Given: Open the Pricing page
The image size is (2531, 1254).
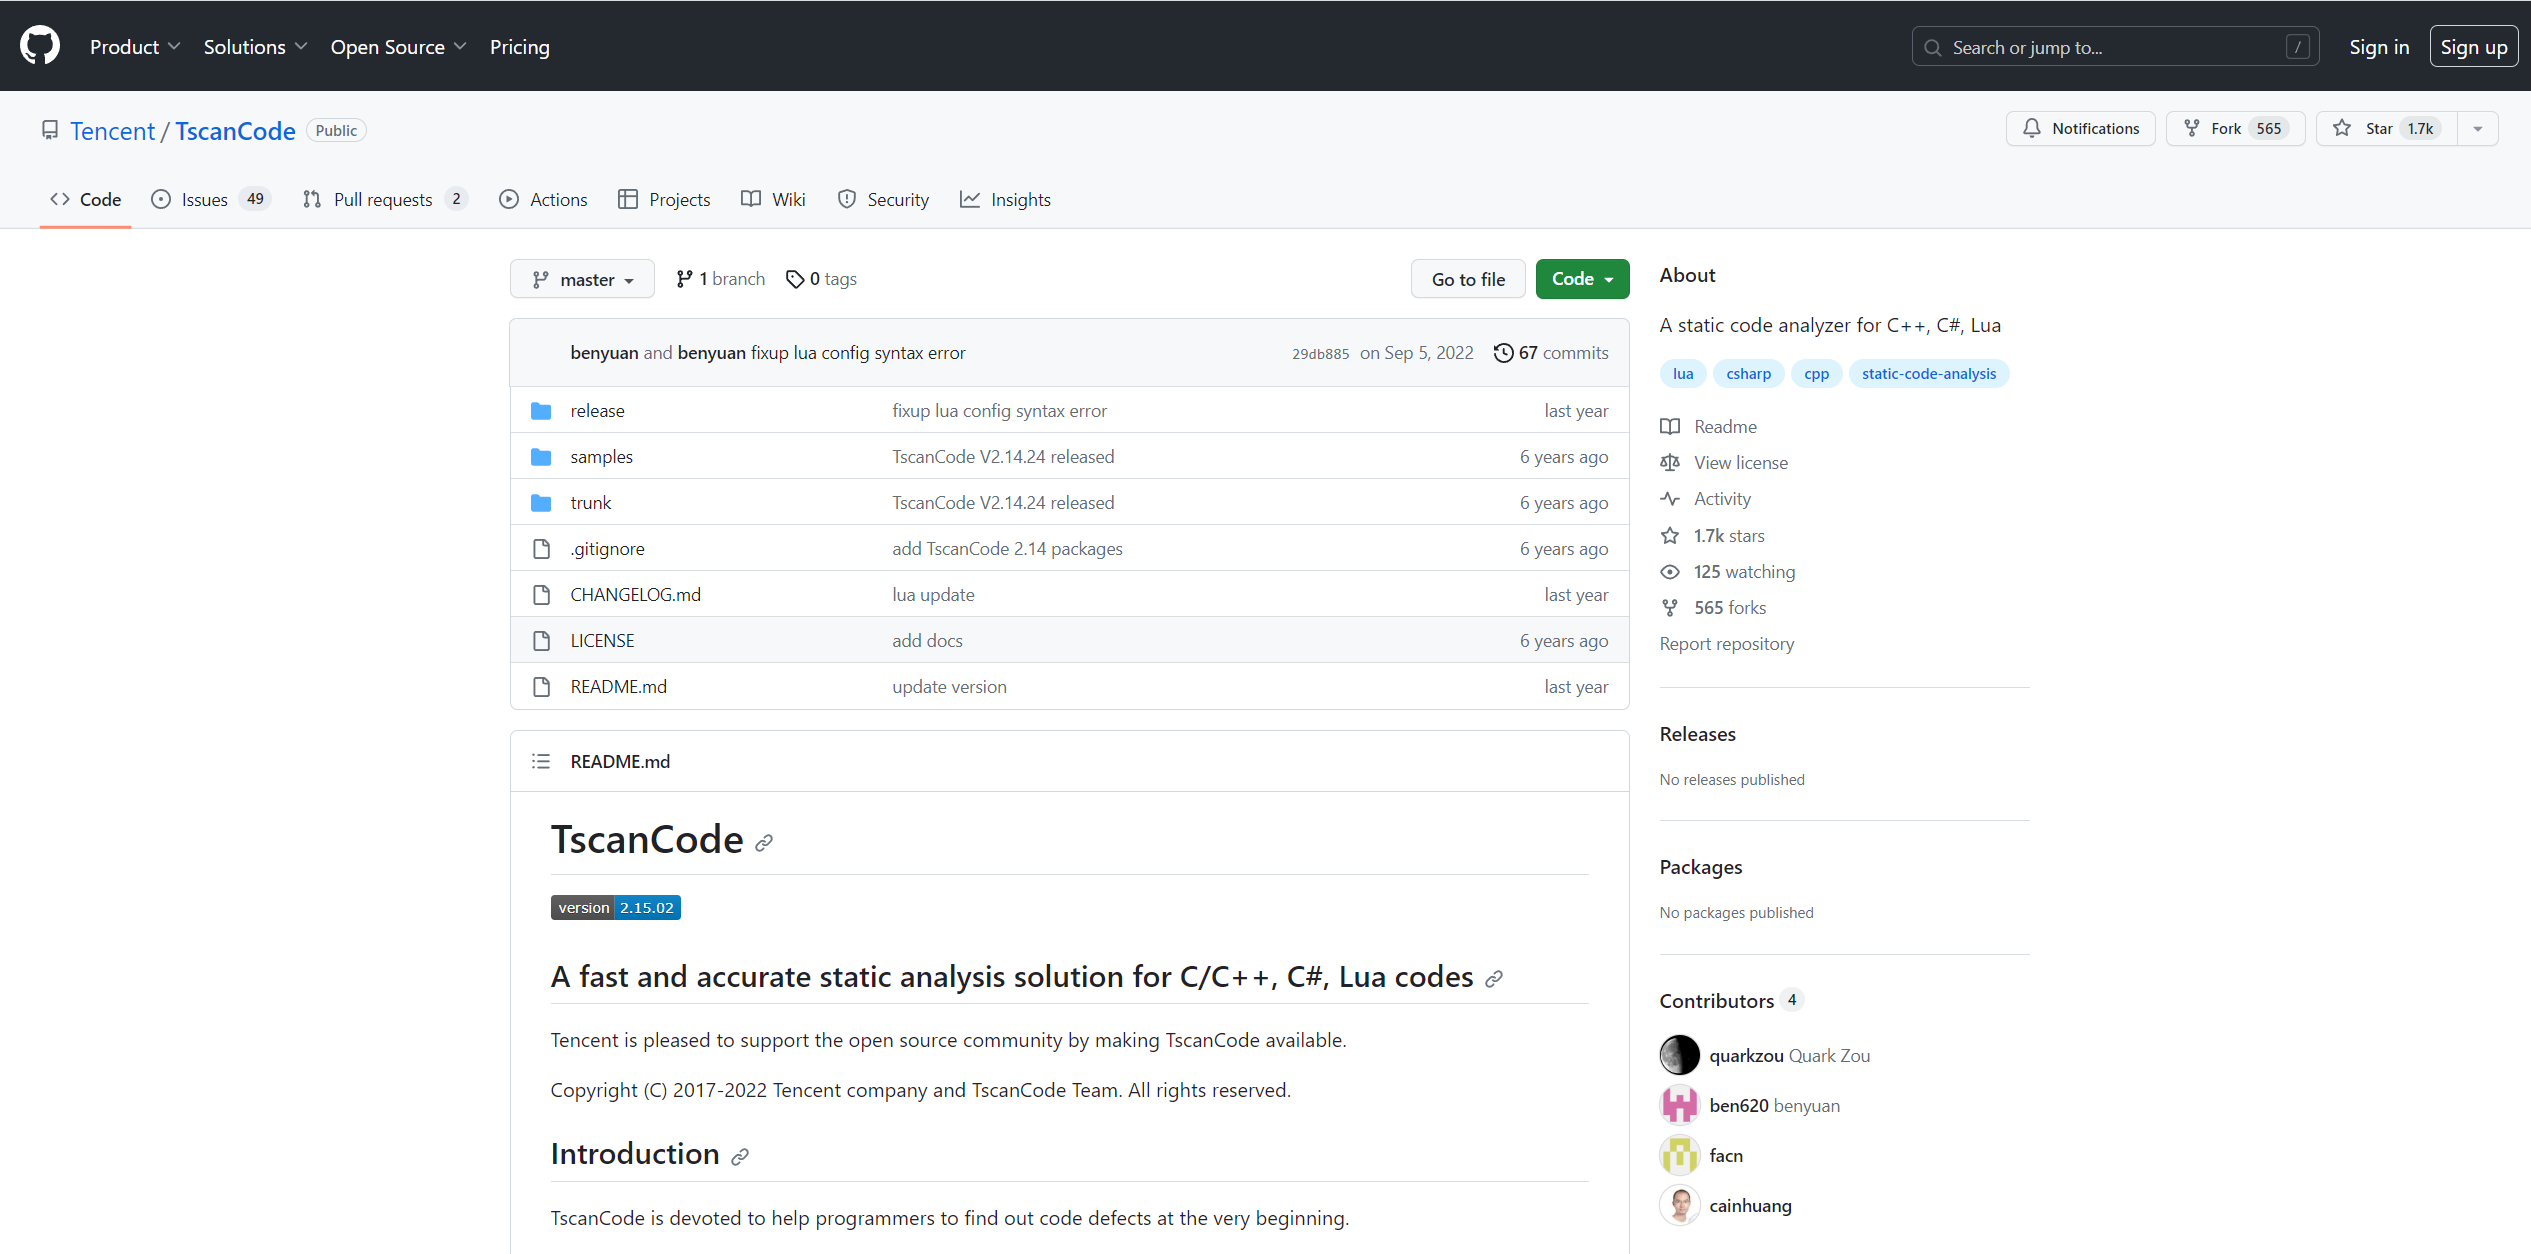Looking at the screenshot, I should pos(520,47).
